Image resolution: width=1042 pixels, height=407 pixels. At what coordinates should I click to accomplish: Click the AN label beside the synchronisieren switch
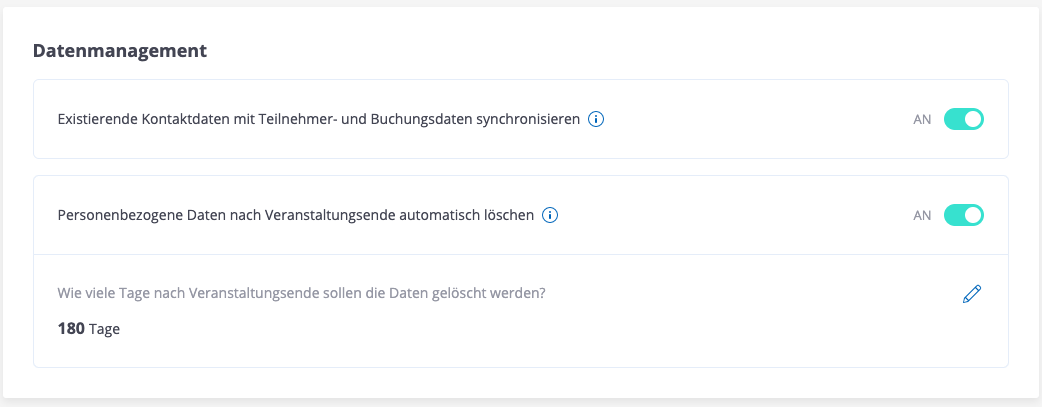[922, 119]
